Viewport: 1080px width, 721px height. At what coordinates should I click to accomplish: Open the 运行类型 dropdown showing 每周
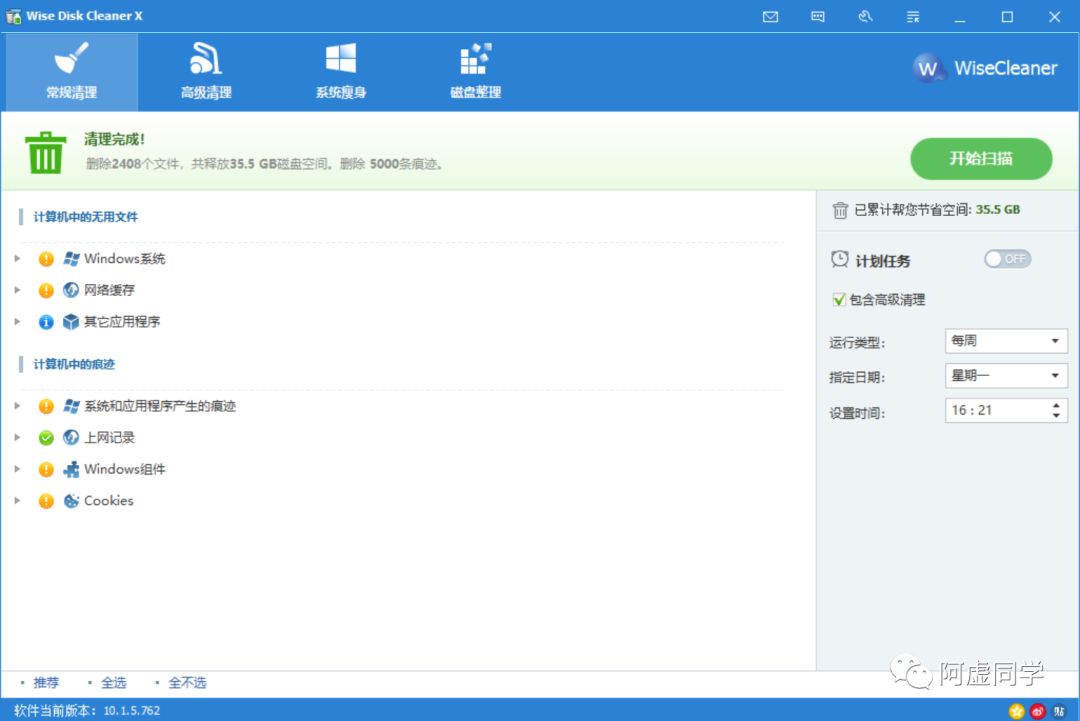pyautogui.click(x=1006, y=341)
